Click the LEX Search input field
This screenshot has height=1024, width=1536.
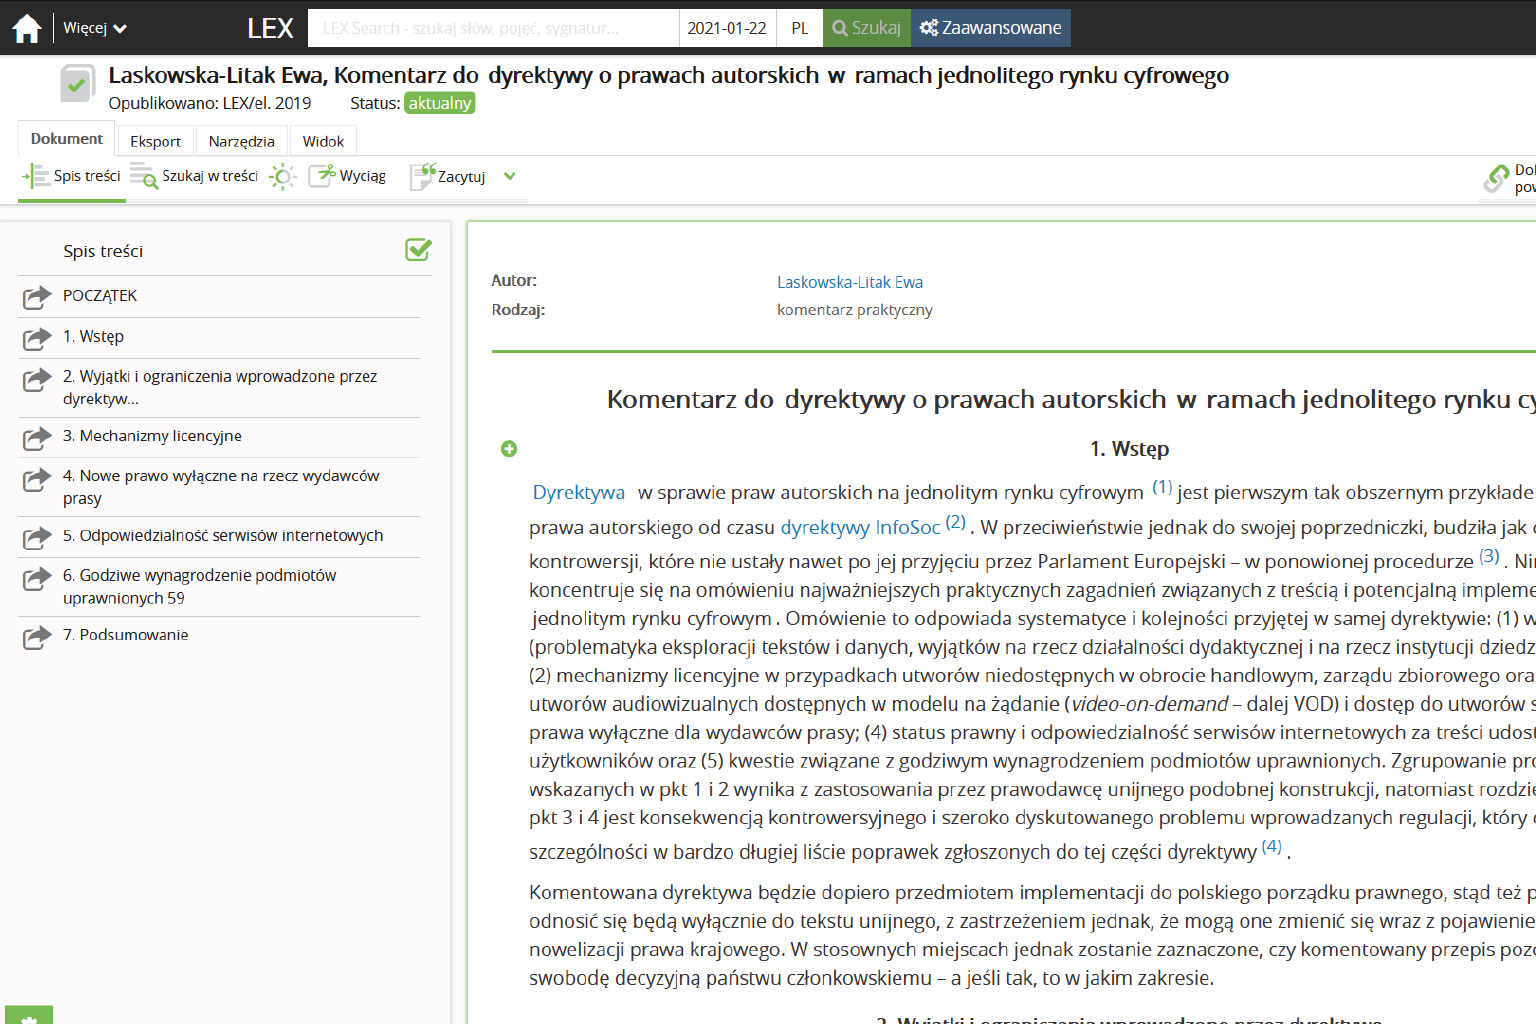click(493, 28)
